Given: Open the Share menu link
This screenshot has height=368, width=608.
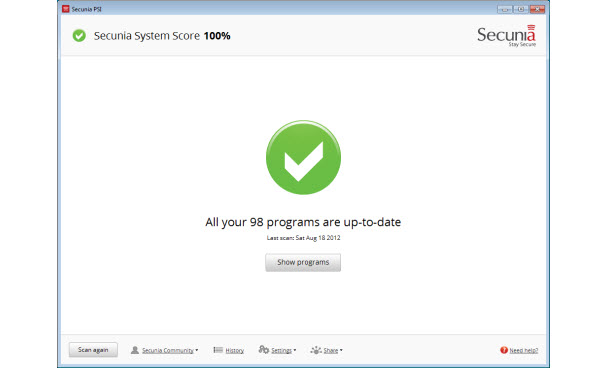Looking at the screenshot, I should click(331, 351).
